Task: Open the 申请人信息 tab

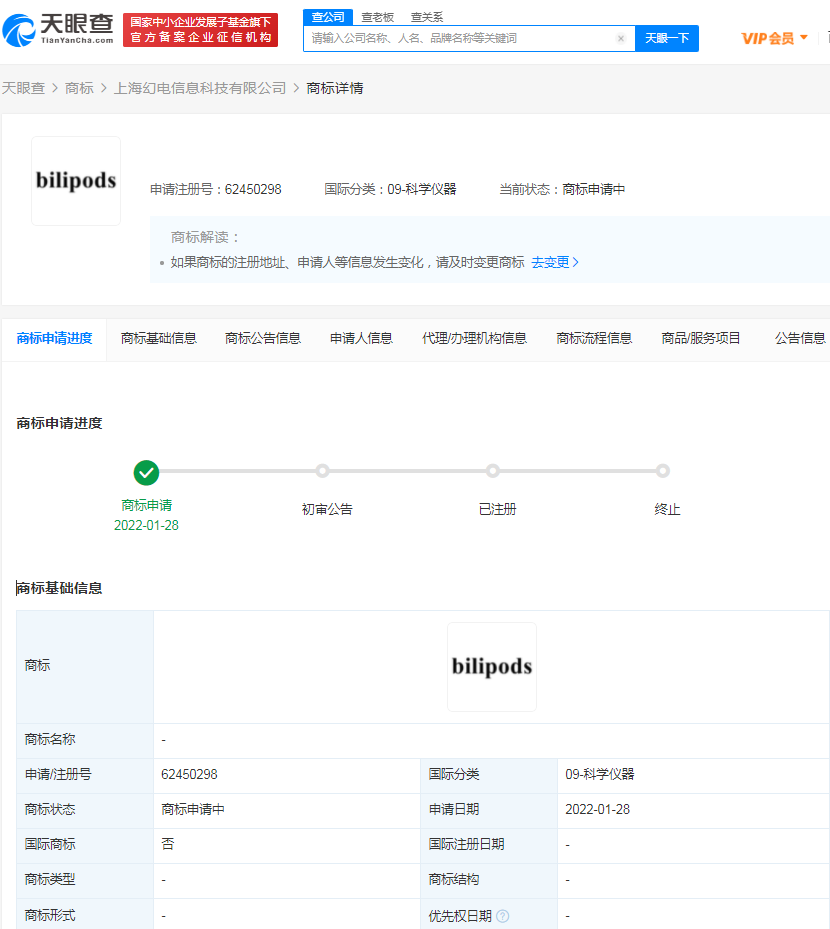Action: [x=360, y=338]
